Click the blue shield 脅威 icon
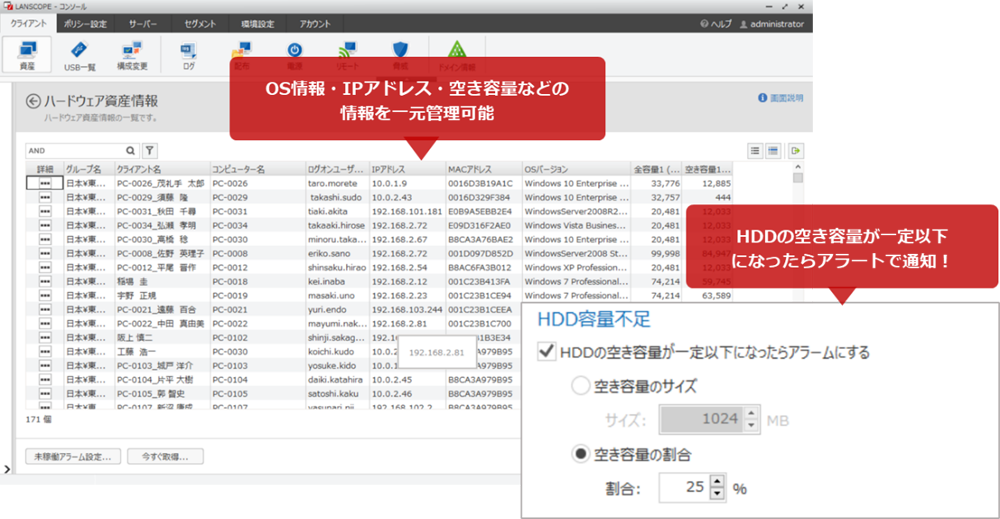Viewport: 1000px width, 519px height. tap(400, 50)
